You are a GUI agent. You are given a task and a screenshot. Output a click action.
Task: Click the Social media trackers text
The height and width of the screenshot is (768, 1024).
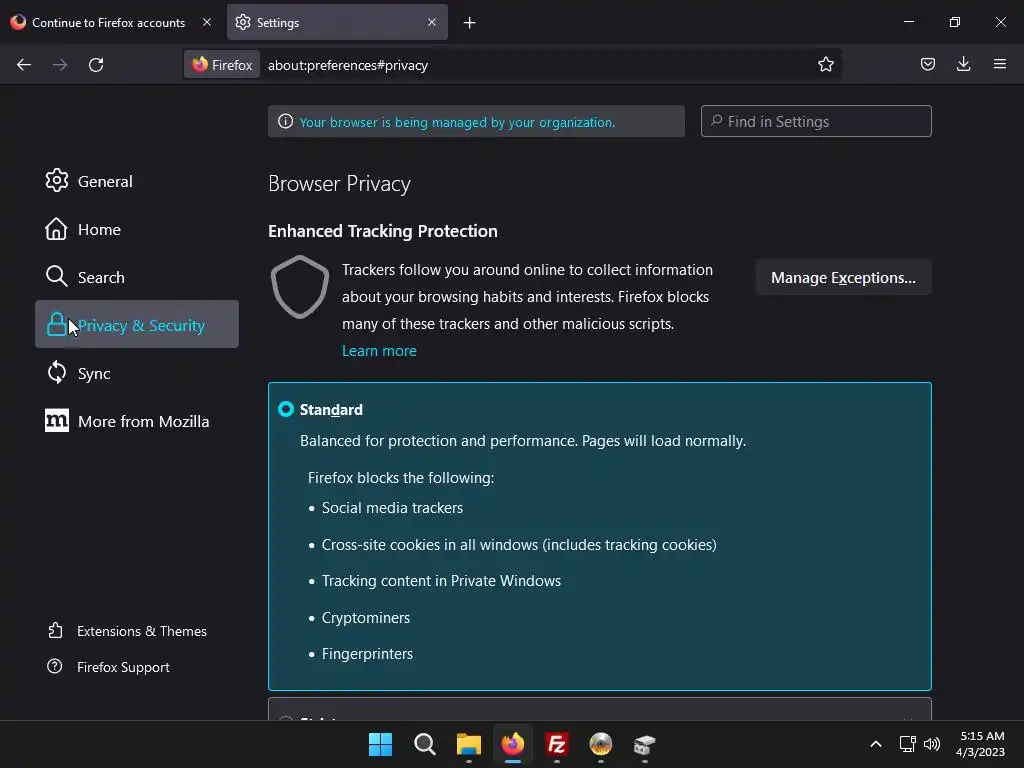pos(392,507)
